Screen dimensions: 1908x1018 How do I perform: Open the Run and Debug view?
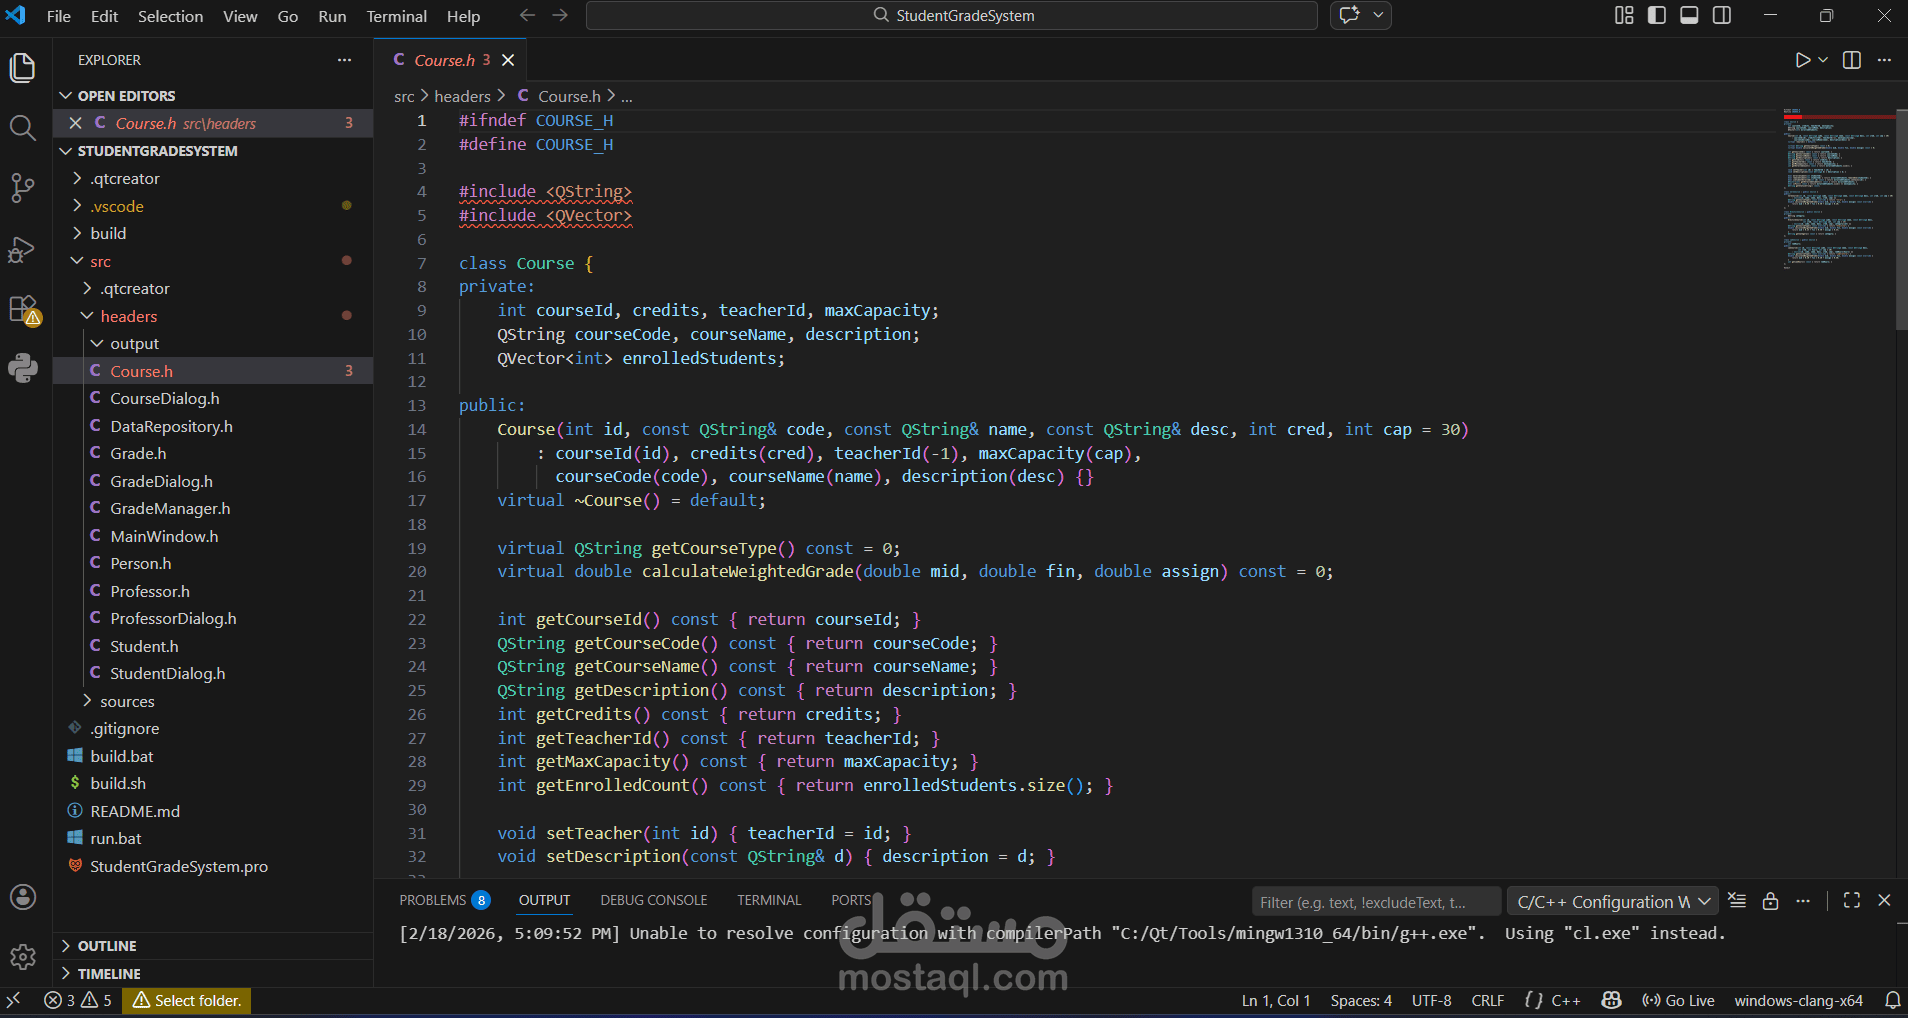(22, 249)
